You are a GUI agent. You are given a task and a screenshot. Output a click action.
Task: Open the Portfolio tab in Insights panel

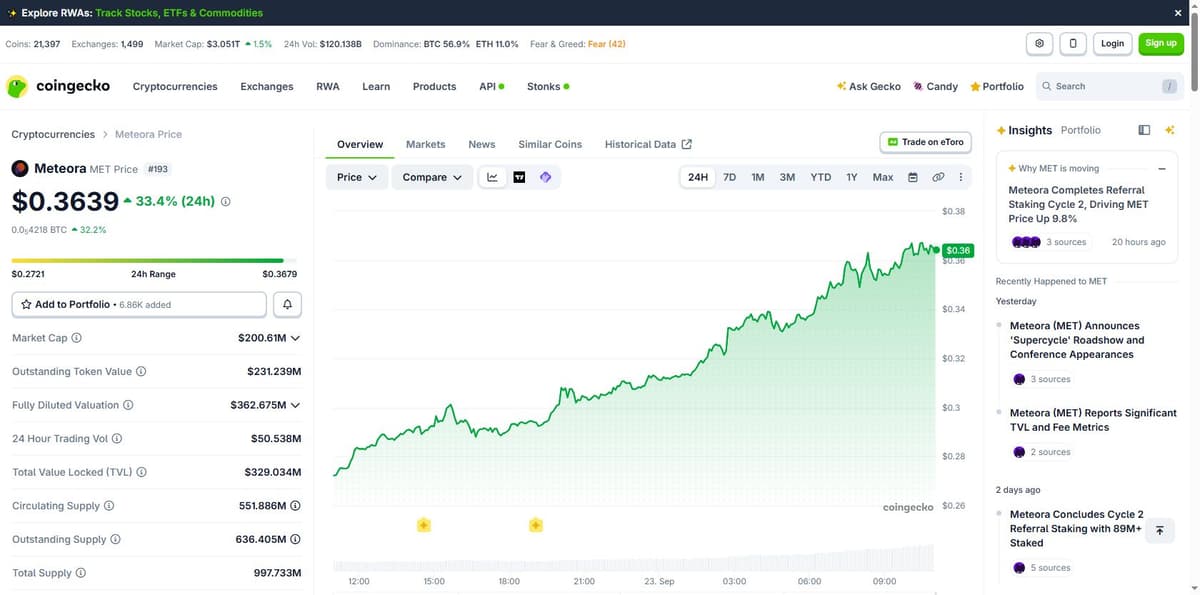click(1080, 130)
